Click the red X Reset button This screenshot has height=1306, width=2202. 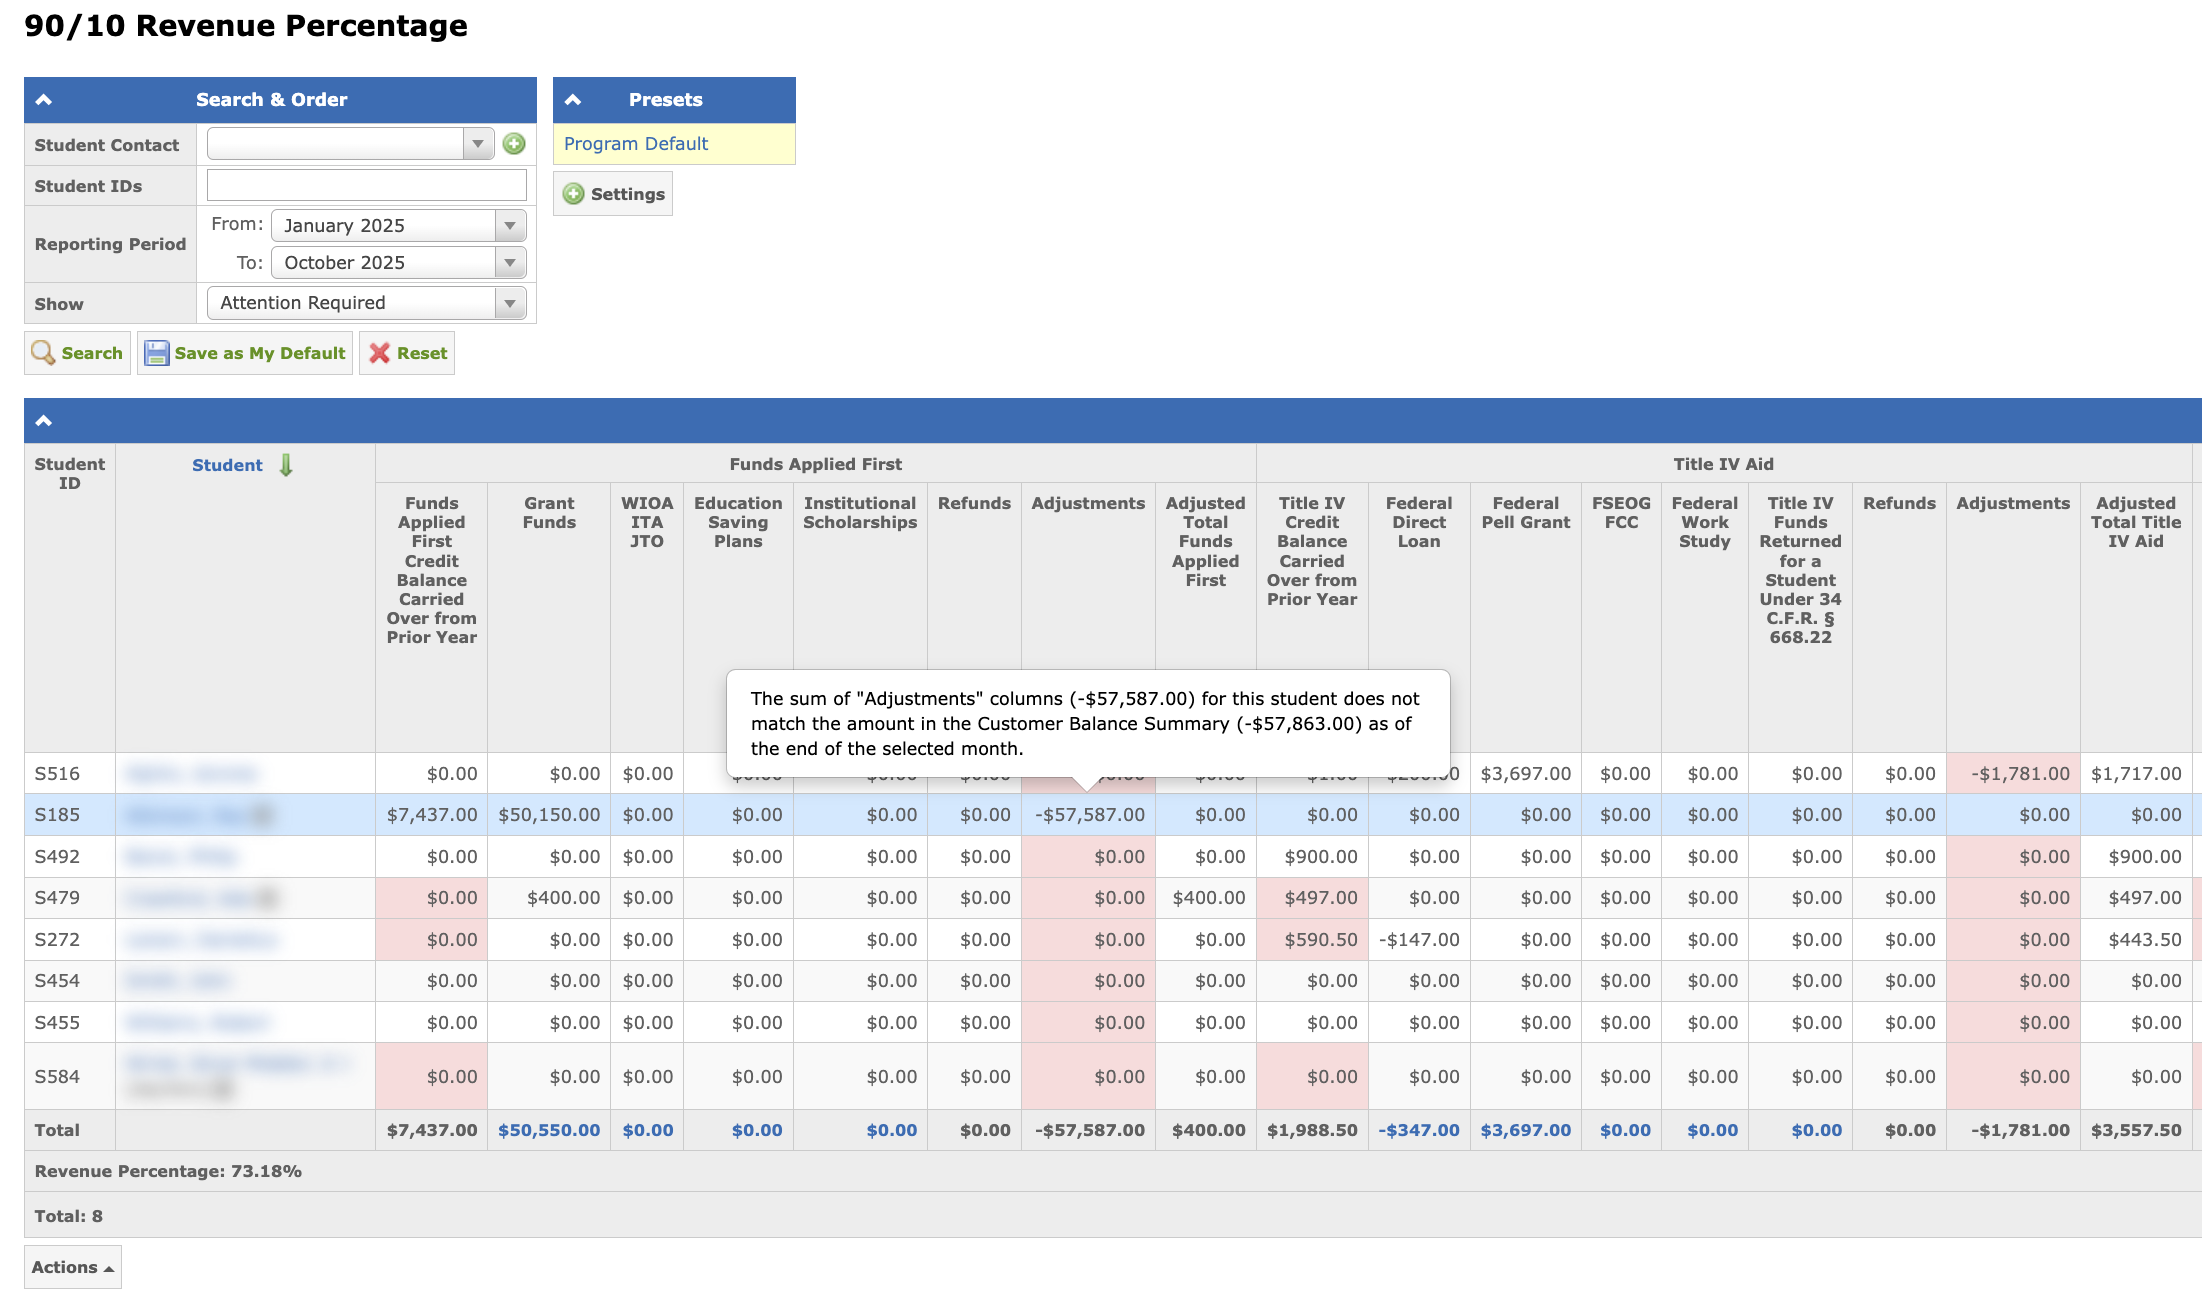[x=407, y=353]
